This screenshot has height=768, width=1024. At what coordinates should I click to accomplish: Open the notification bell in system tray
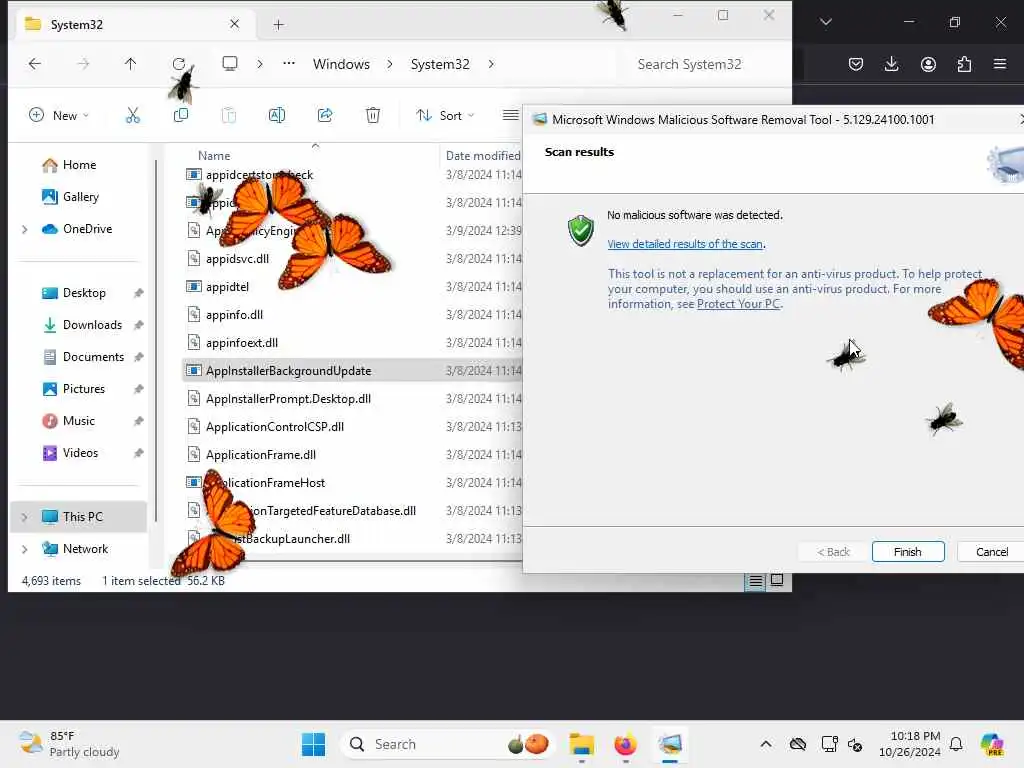click(x=956, y=744)
